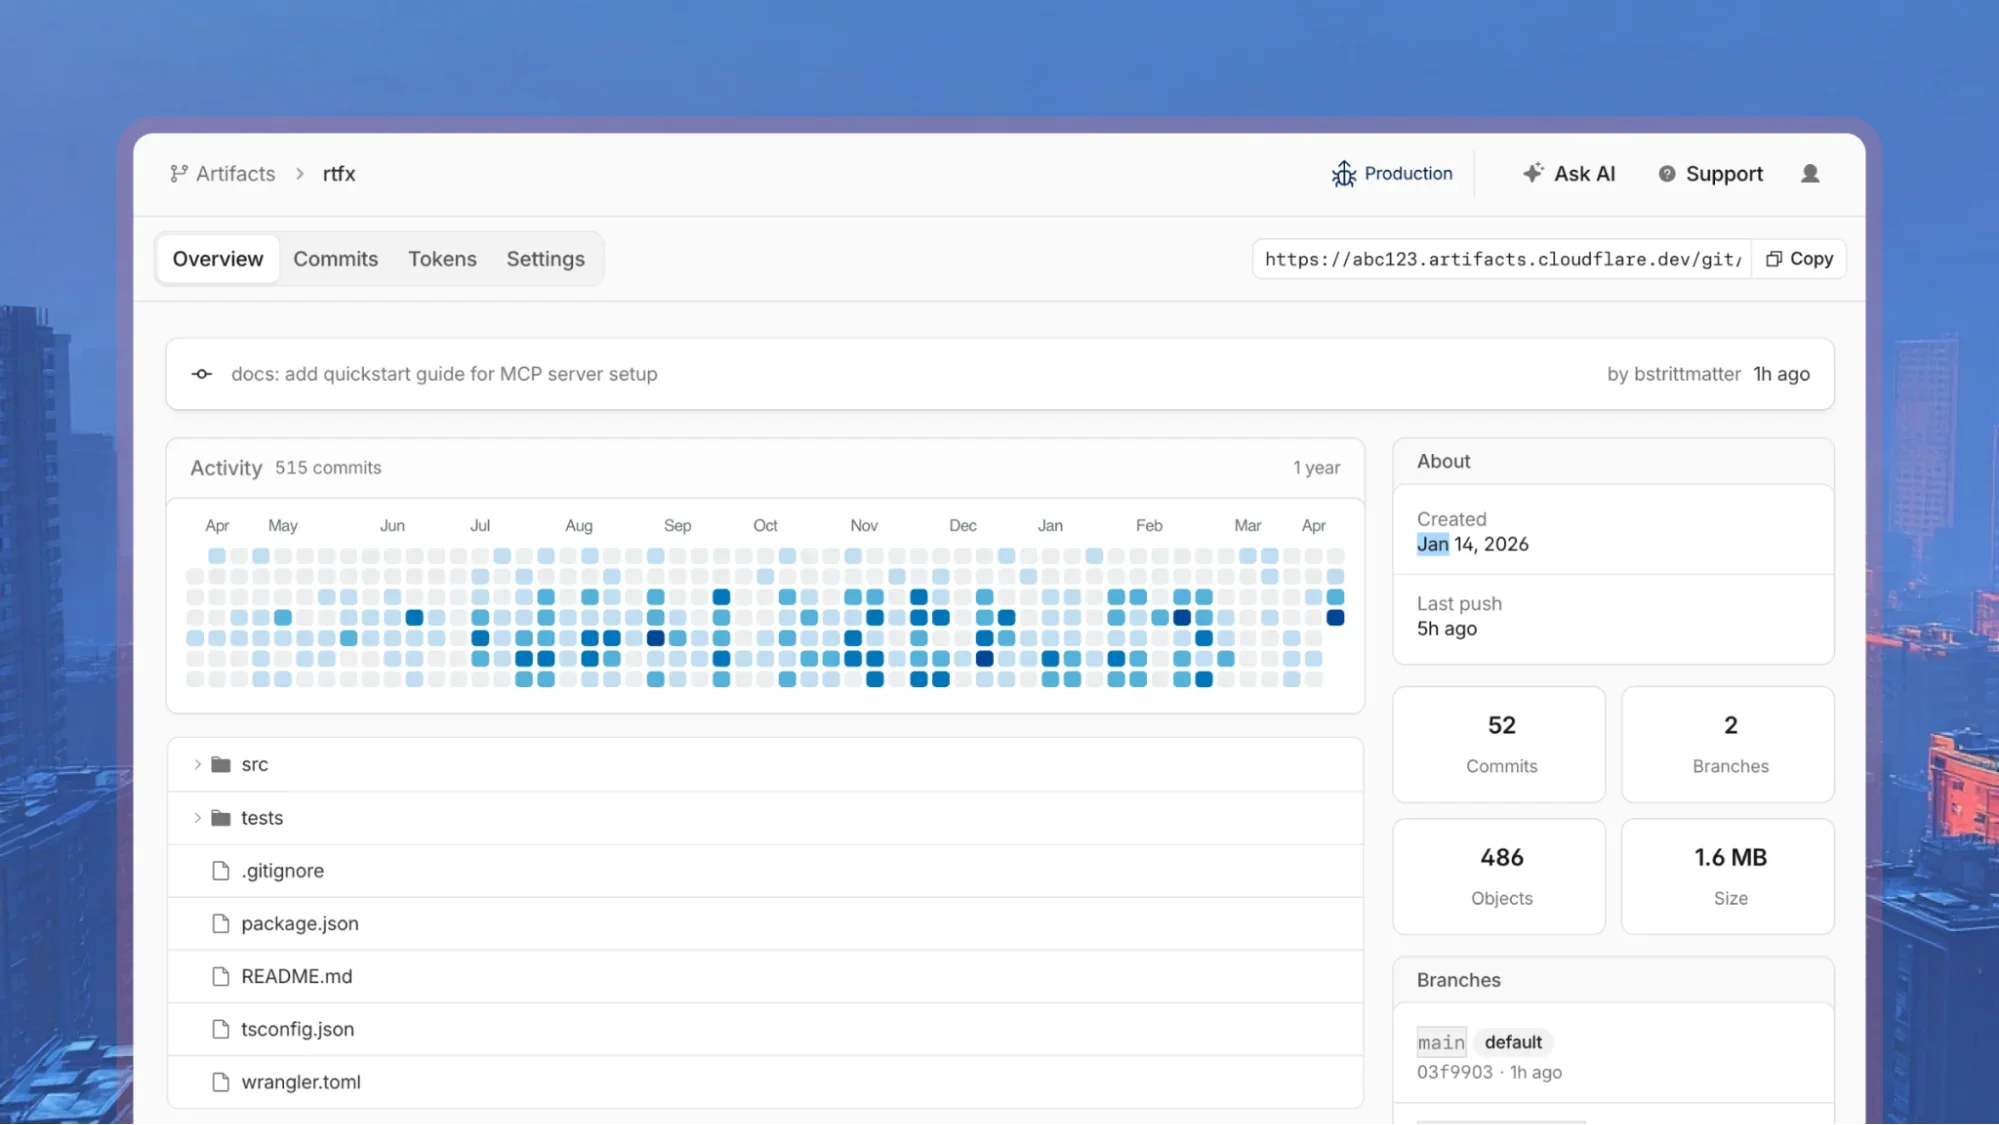The image size is (1999, 1125).
Task: Click the branch icon beside the Artifacts breadcrumb
Action: [178, 173]
